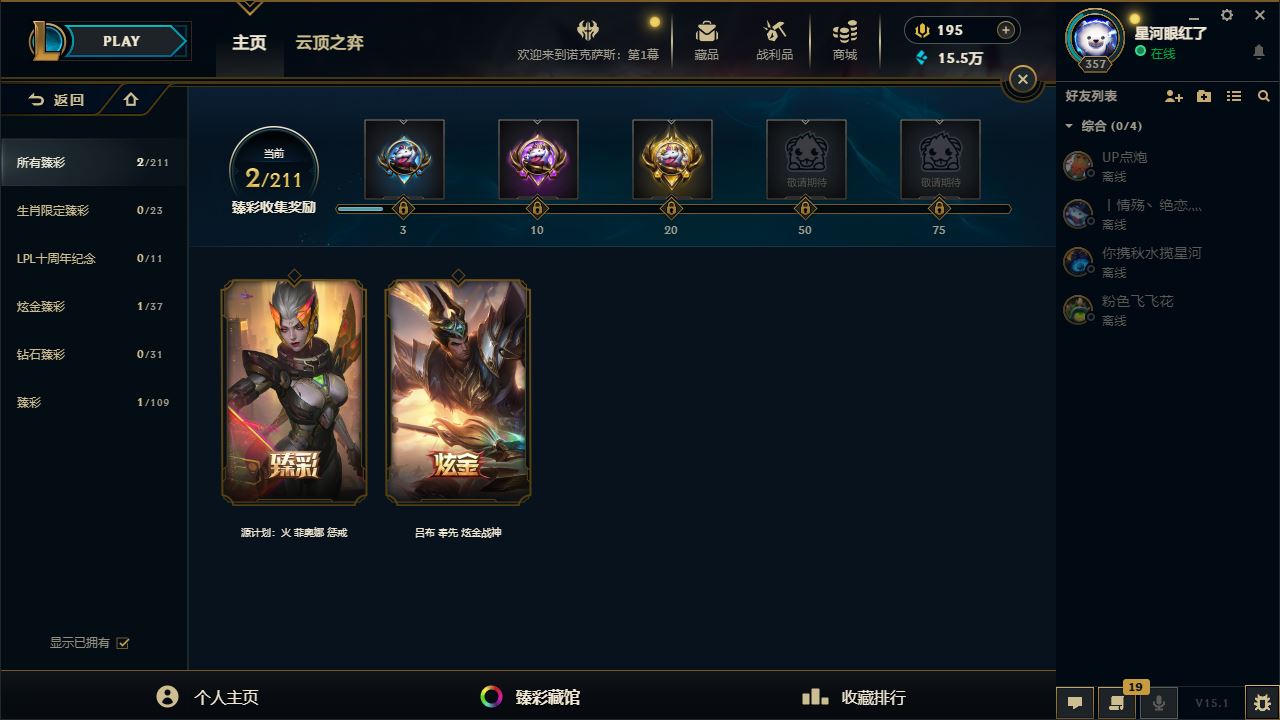
Task: Select the 炫金臻彩 category
Action: [93, 306]
